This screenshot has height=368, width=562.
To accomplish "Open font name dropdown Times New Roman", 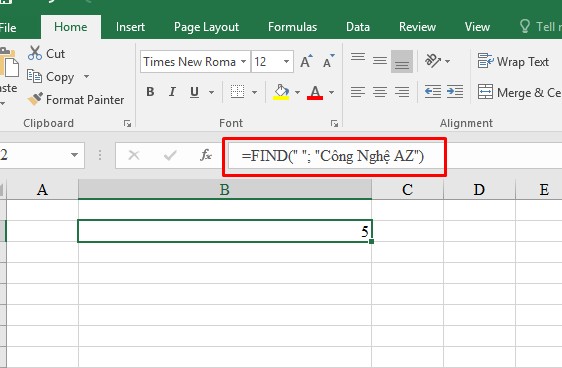I will pos(243,62).
